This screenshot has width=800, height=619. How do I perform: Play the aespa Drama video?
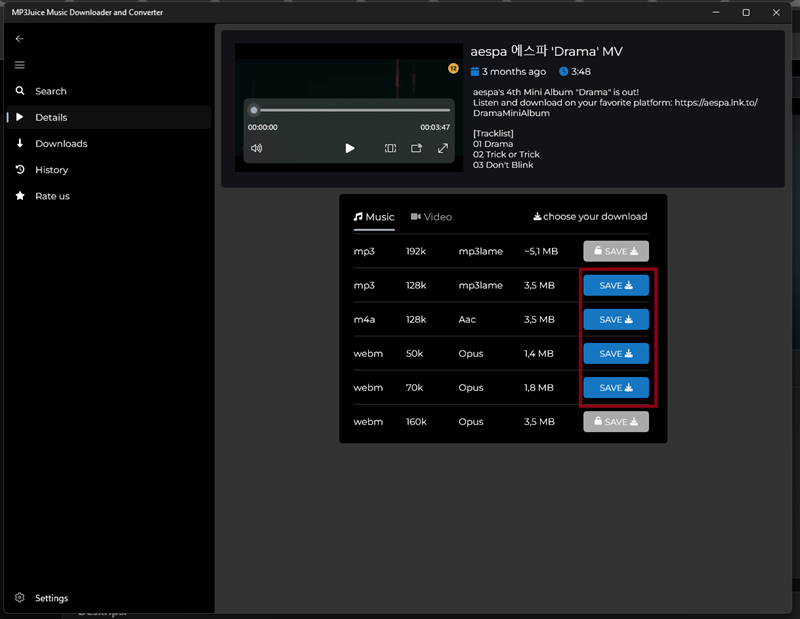point(349,148)
